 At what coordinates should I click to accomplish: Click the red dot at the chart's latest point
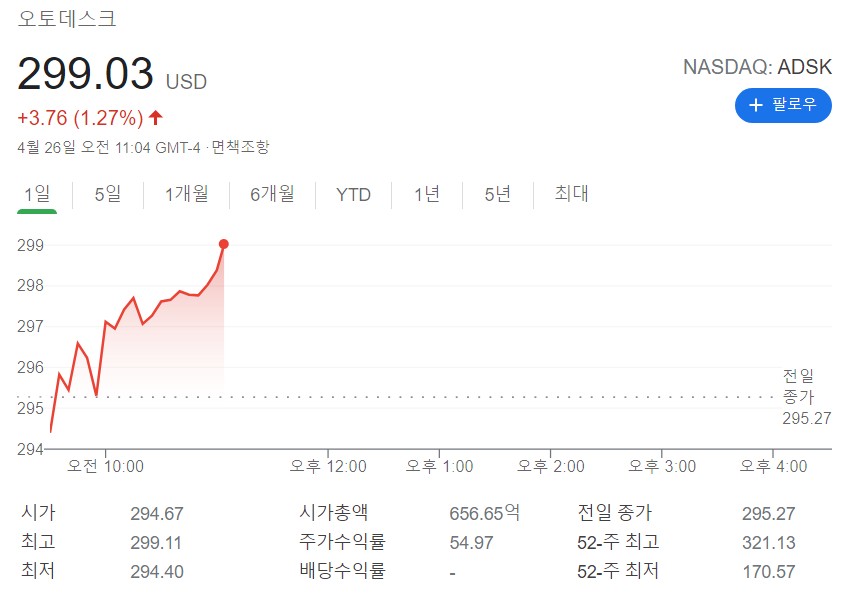(223, 244)
